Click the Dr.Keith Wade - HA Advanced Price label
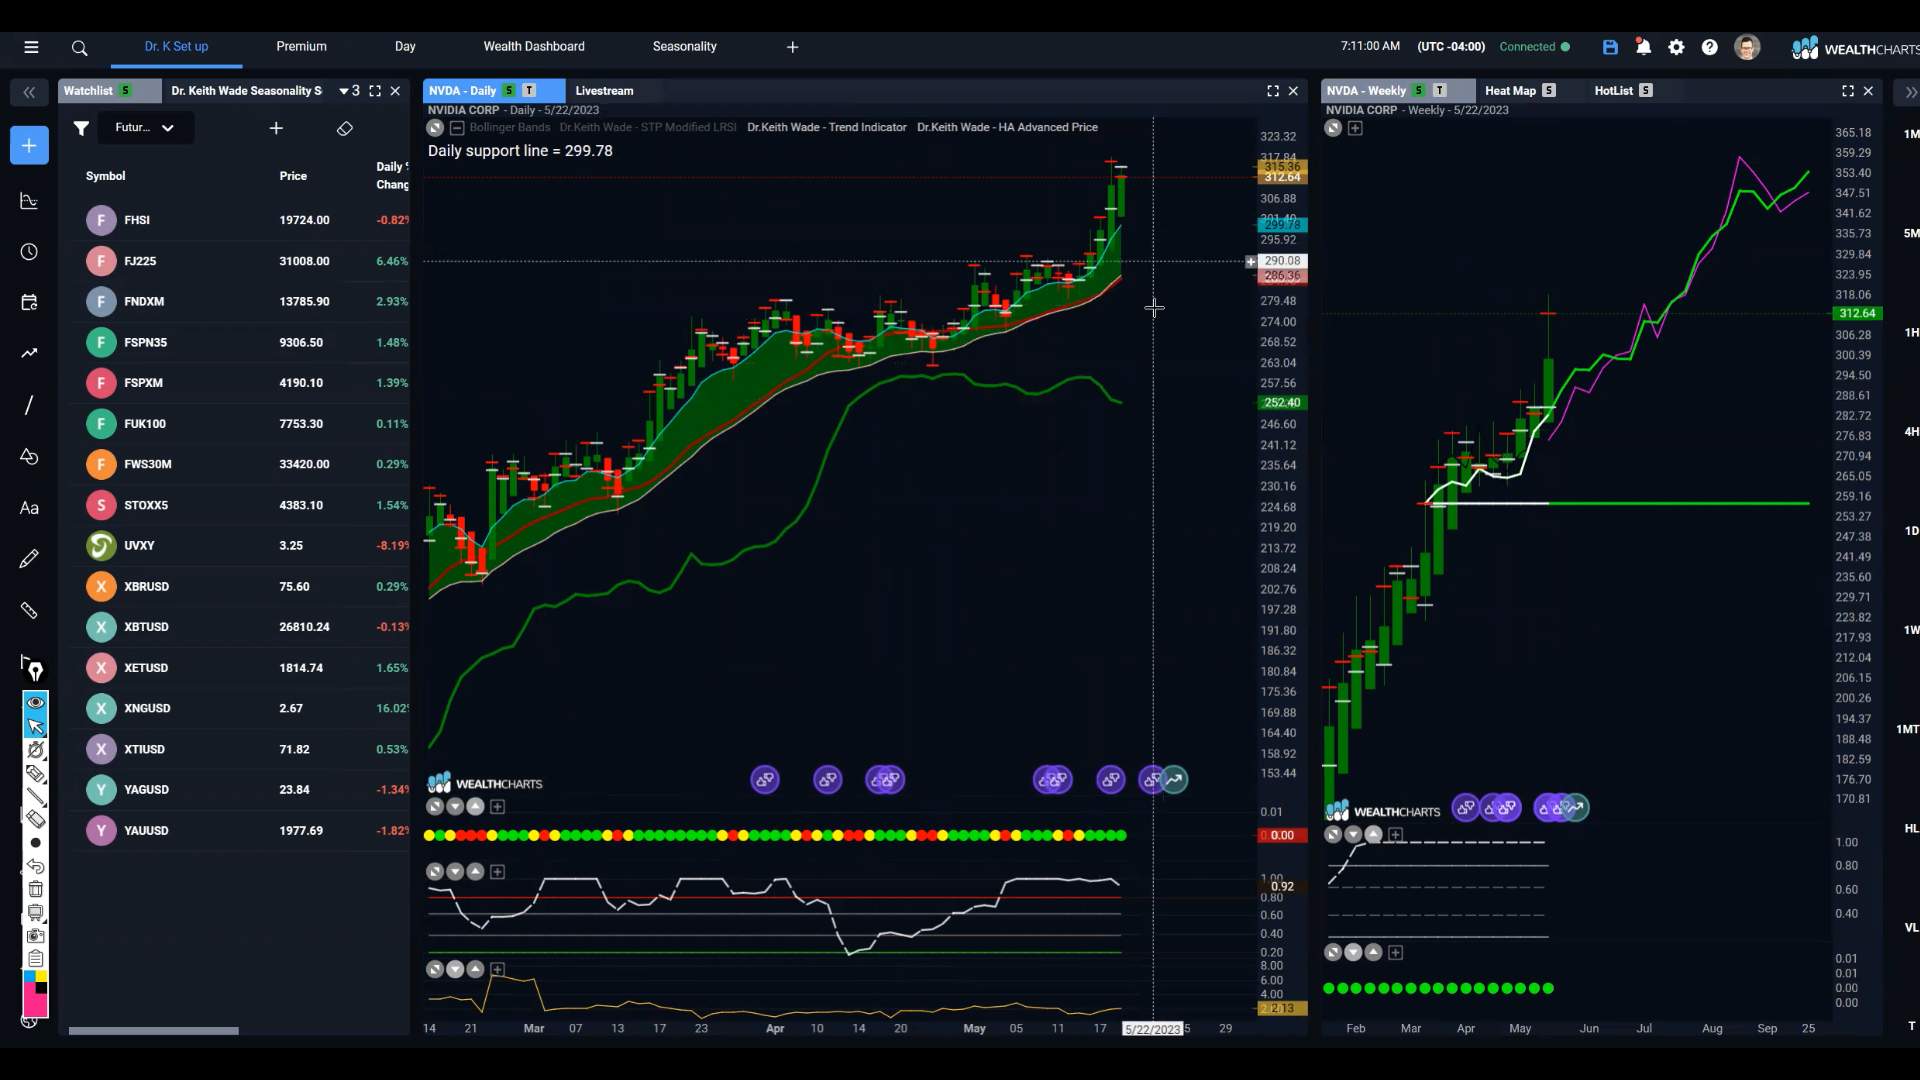The width and height of the screenshot is (1920, 1080). (x=1007, y=127)
